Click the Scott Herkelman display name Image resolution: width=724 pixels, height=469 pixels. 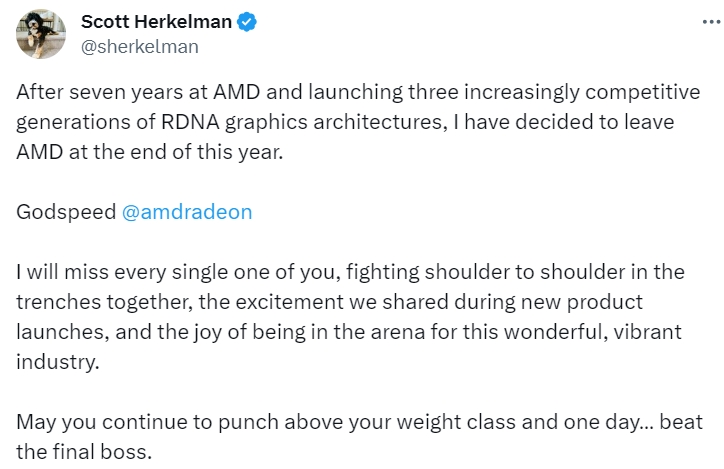(156, 22)
